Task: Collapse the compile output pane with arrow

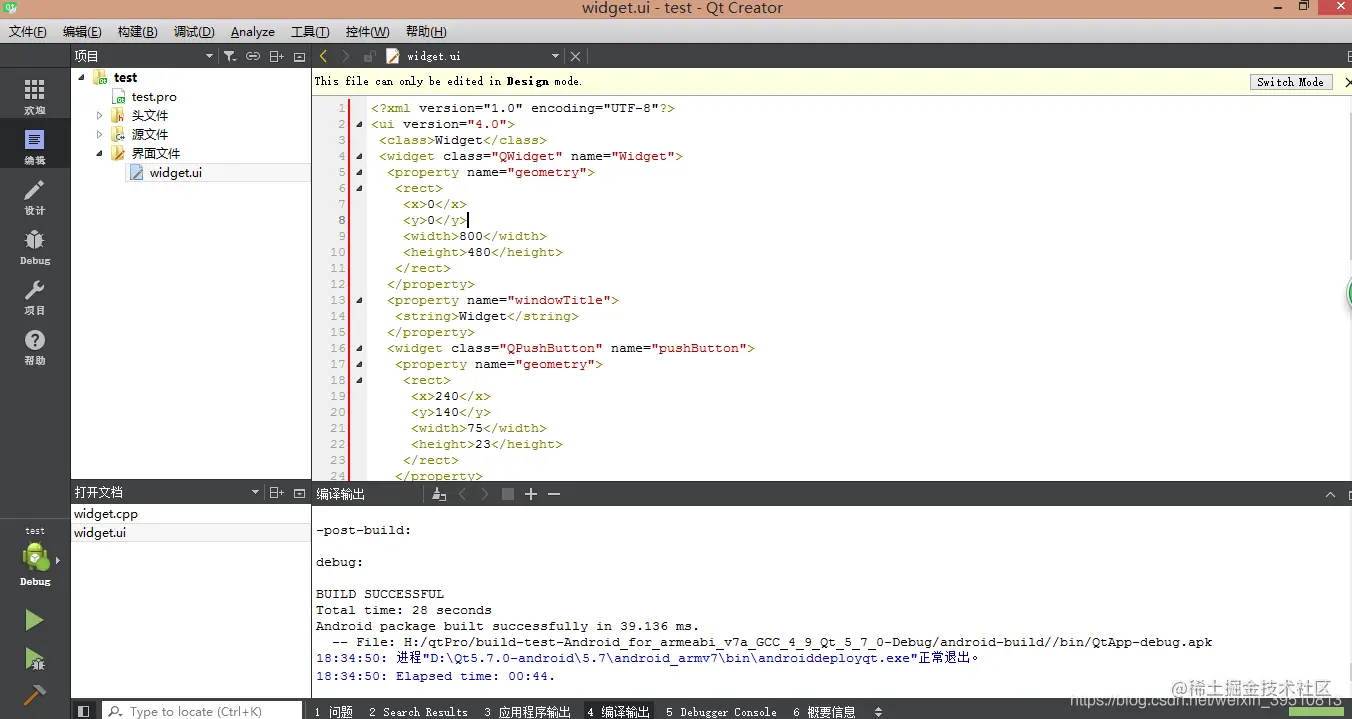Action: pyautogui.click(x=1330, y=494)
